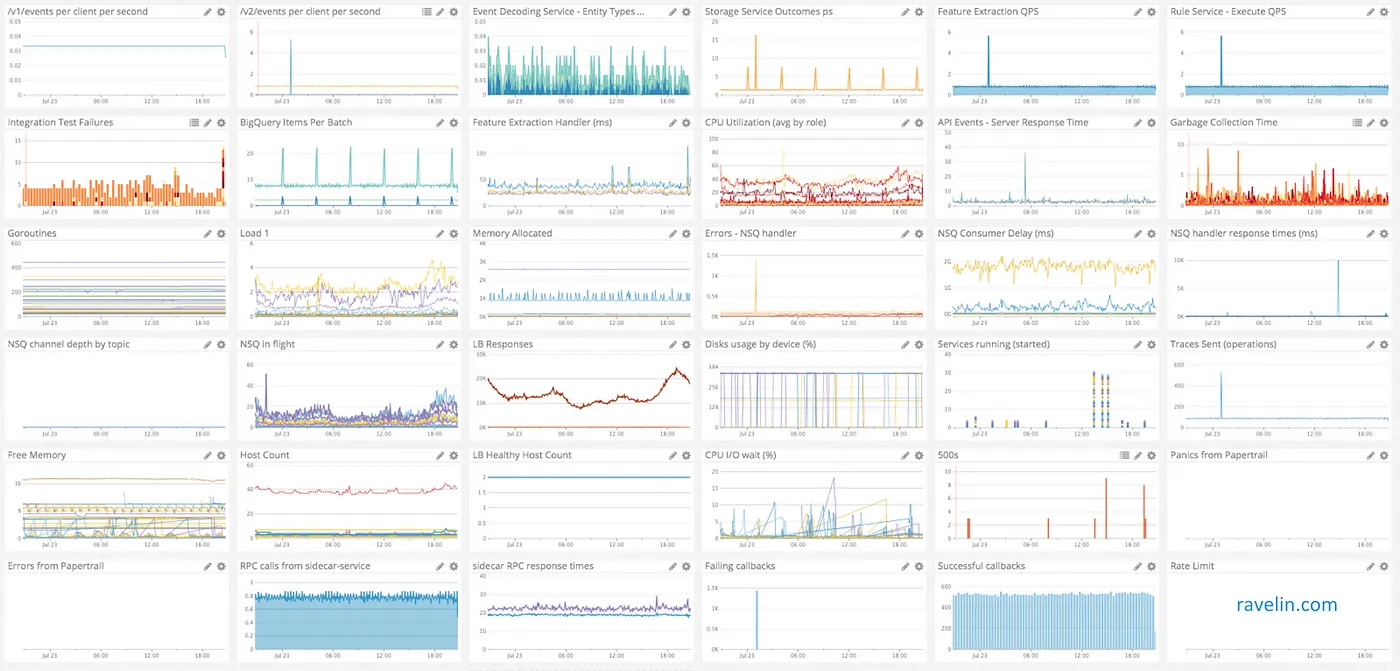Open the gear on Traces Sent operations panel
Image resolution: width=1400 pixels, height=671 pixels.
click(1385, 343)
